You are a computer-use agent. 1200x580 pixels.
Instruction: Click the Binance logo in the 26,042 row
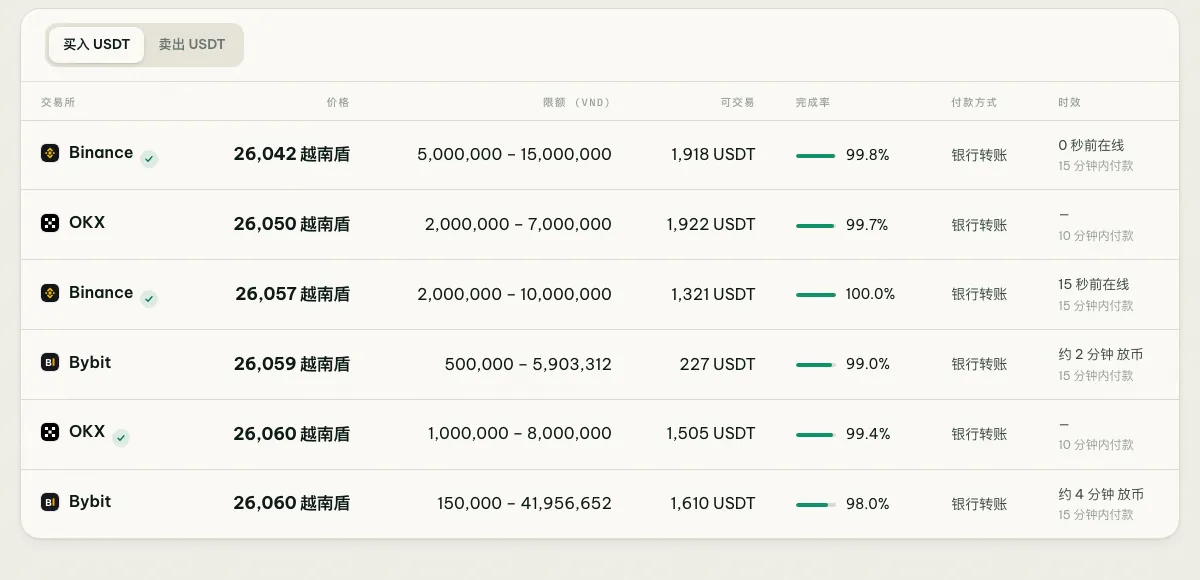[x=50, y=153]
